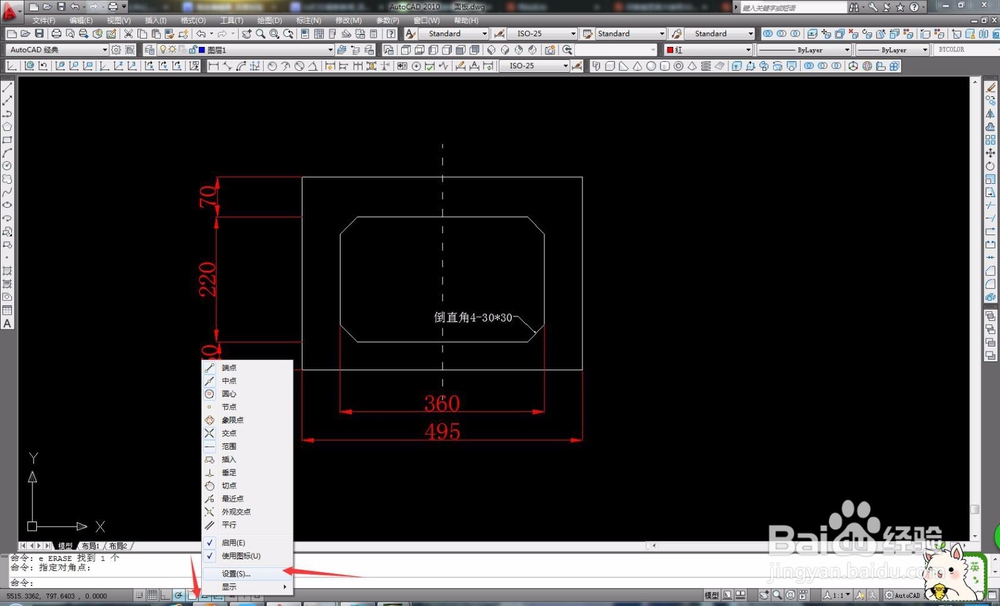Select the Line tool in the Draw toolbar
1000x606 pixels.
point(8,87)
